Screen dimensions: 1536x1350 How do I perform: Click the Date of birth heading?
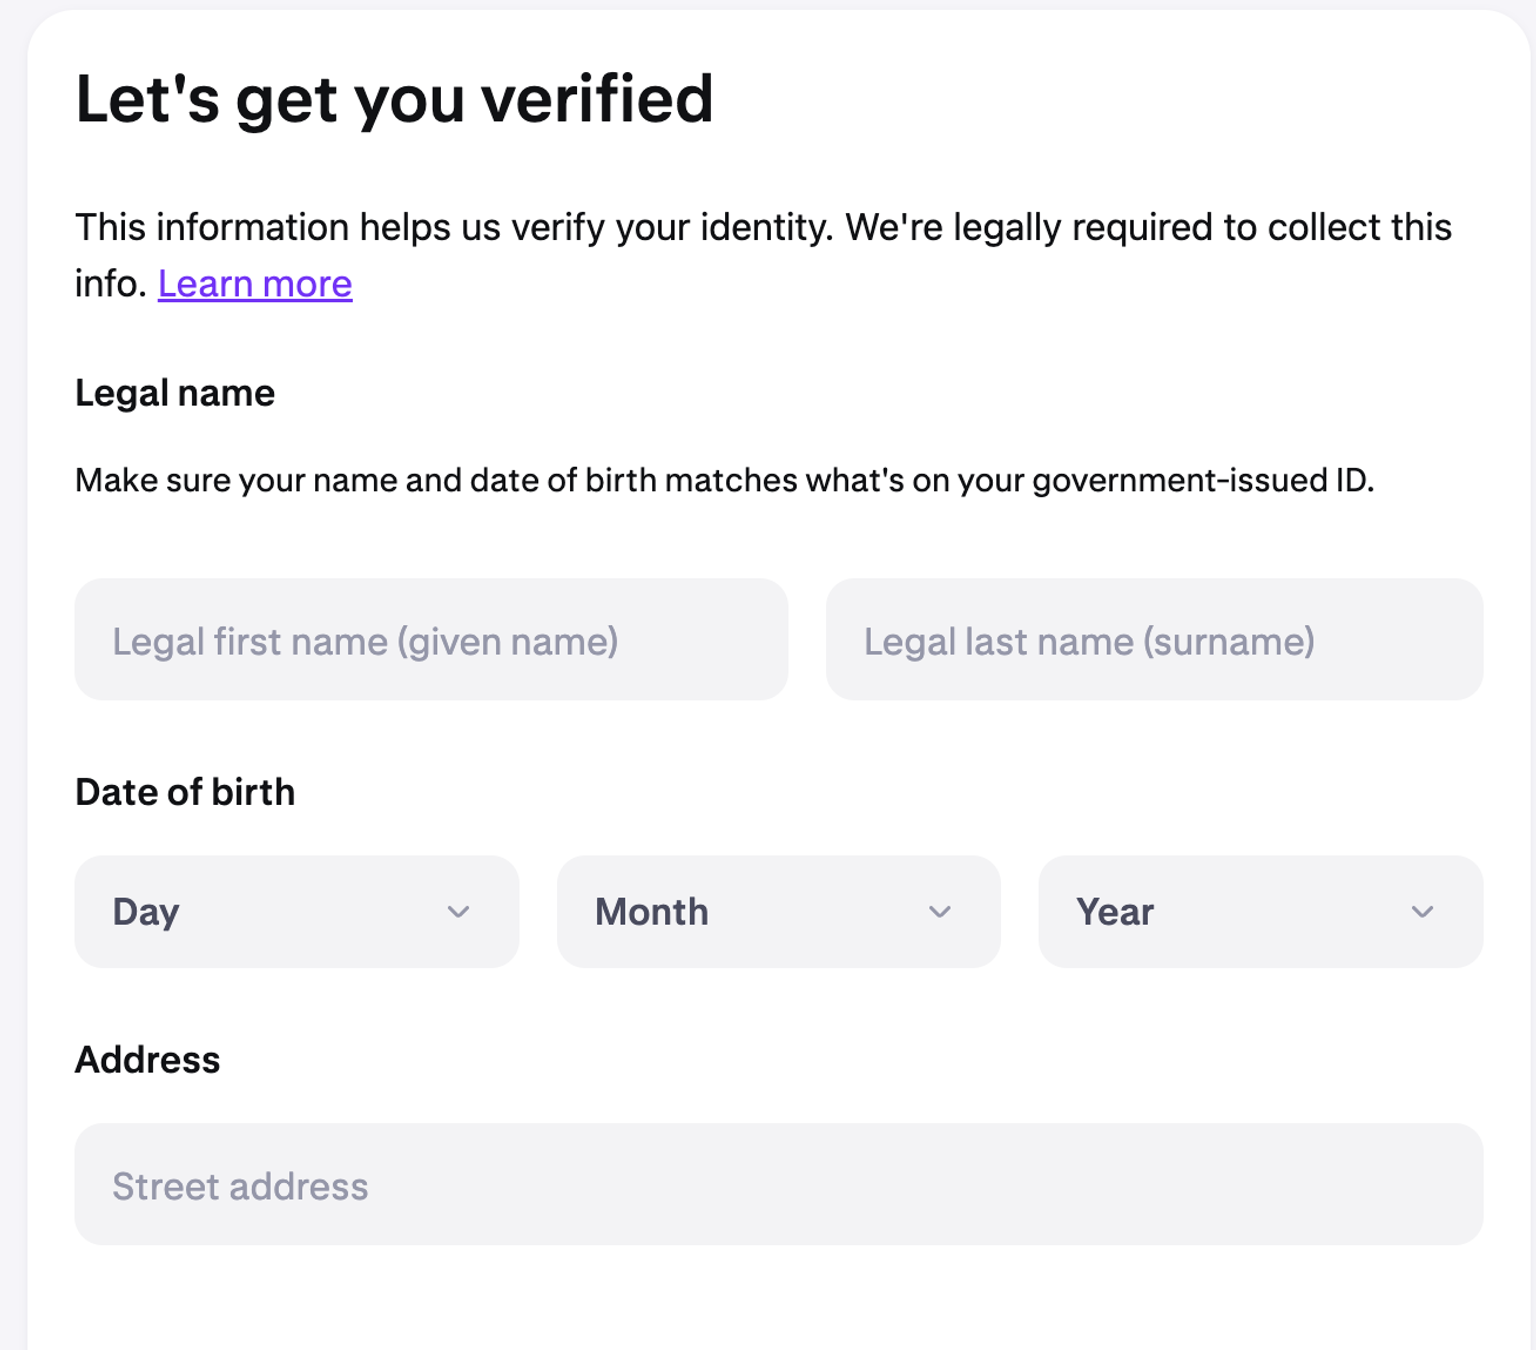[x=184, y=791]
